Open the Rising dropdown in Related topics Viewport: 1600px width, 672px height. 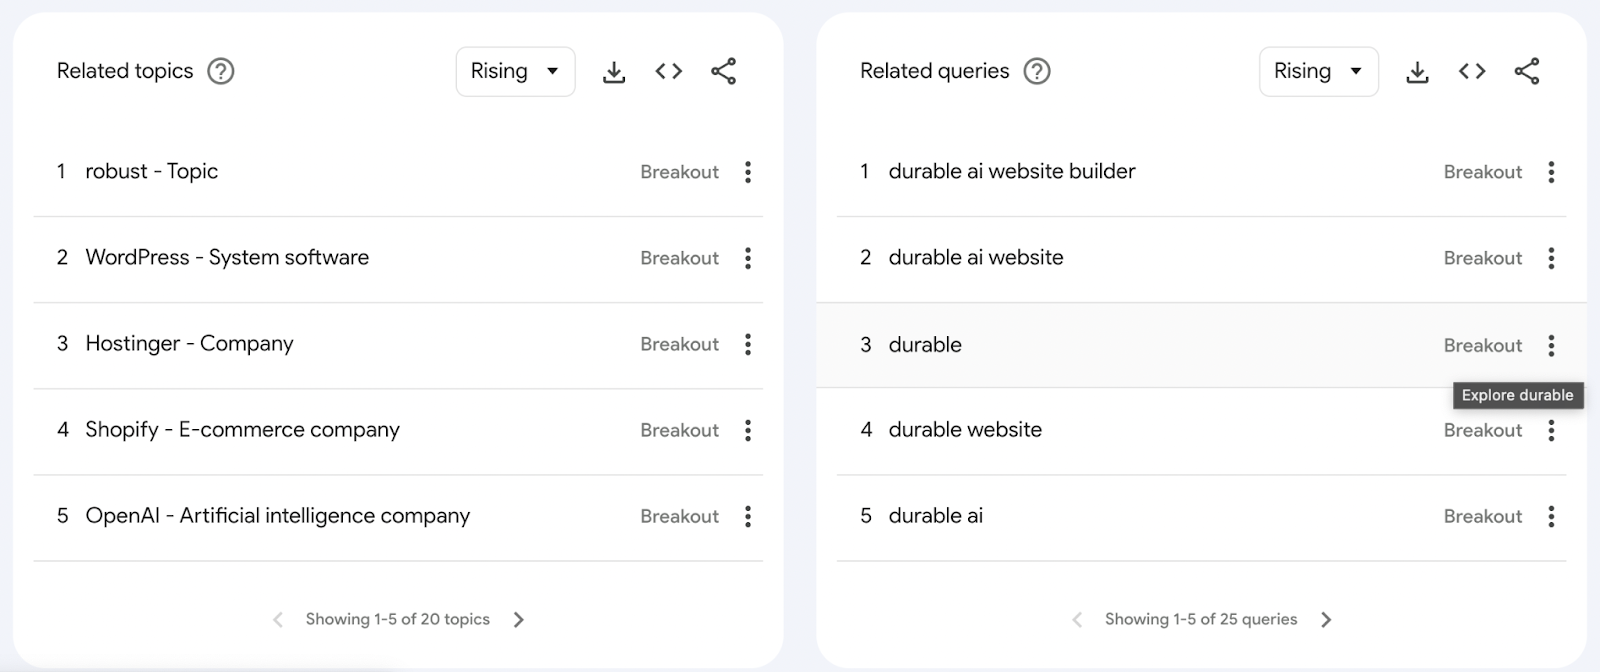pyautogui.click(x=515, y=72)
